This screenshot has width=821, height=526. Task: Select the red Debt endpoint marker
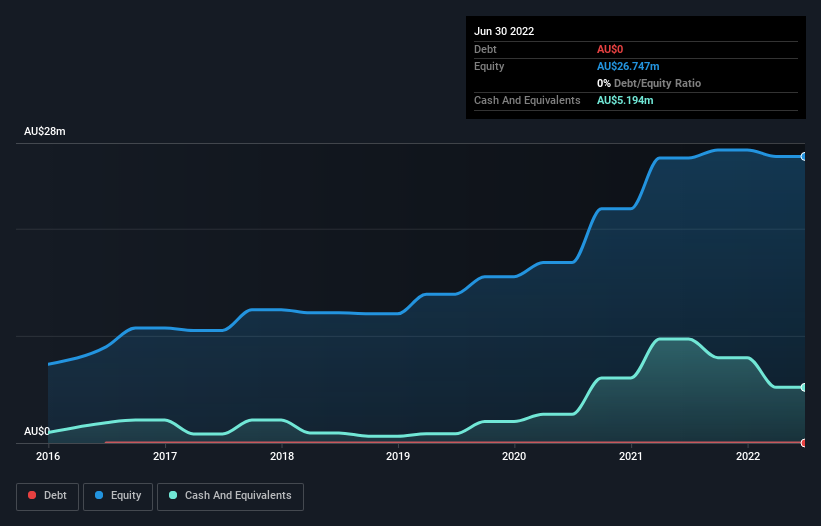[804, 443]
